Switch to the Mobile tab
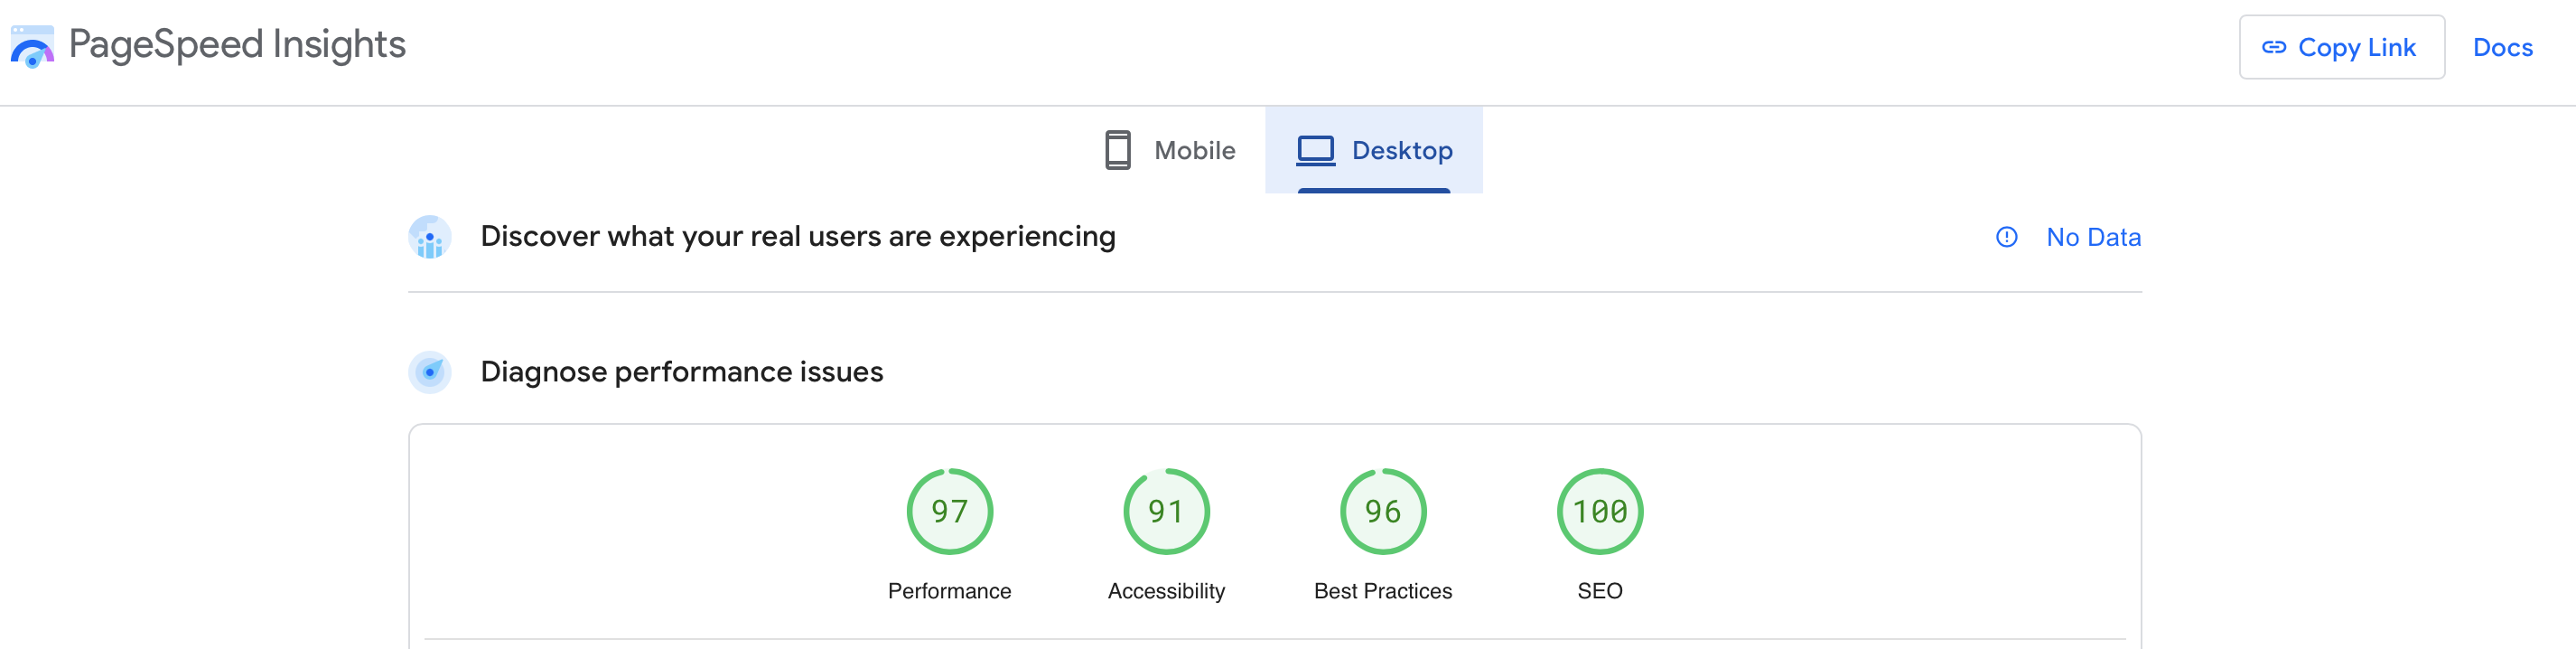 pyautogui.click(x=1170, y=150)
